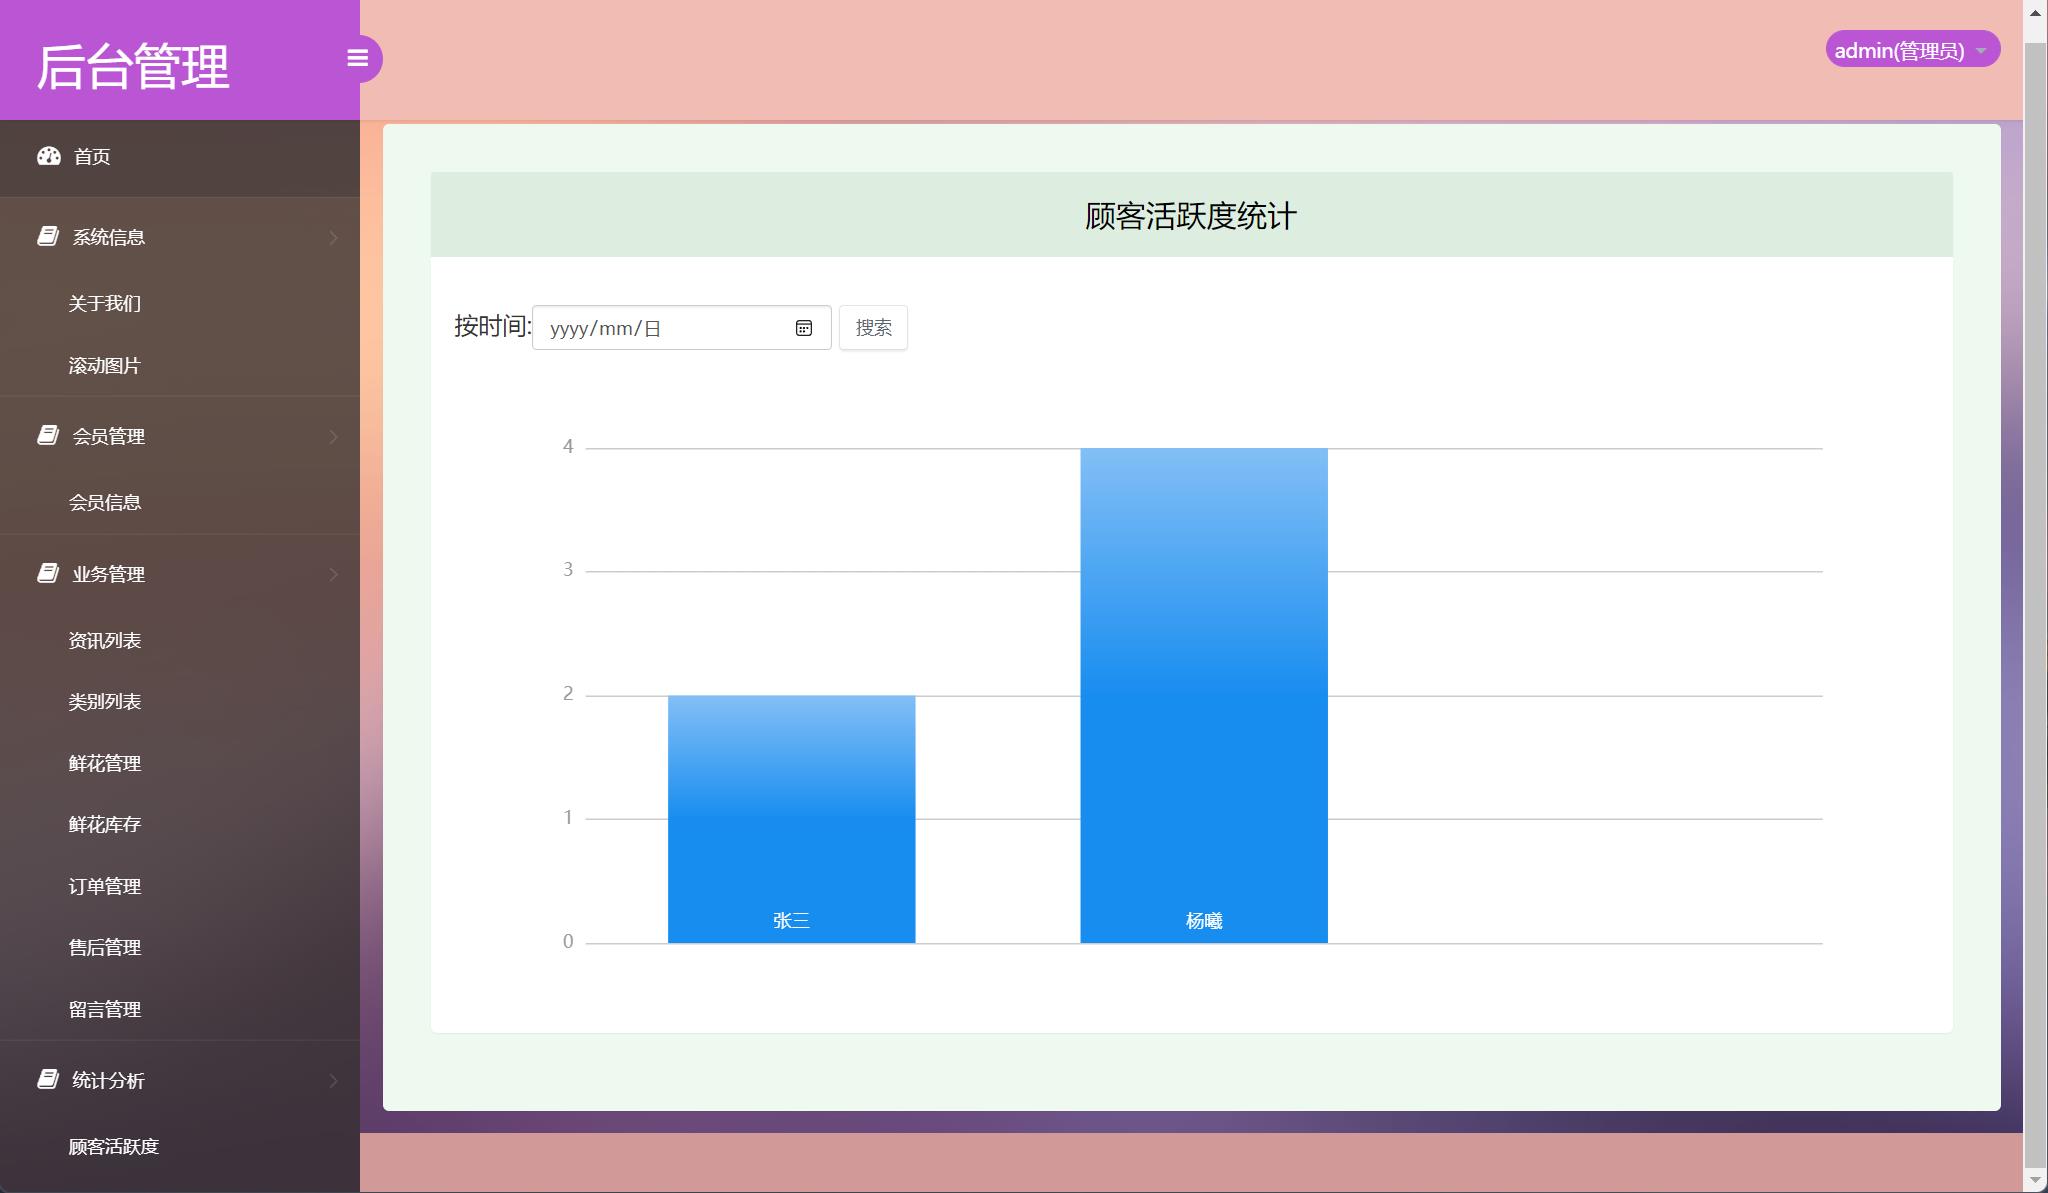Click the 系统信息 book icon
2048x1193 pixels.
(49, 236)
